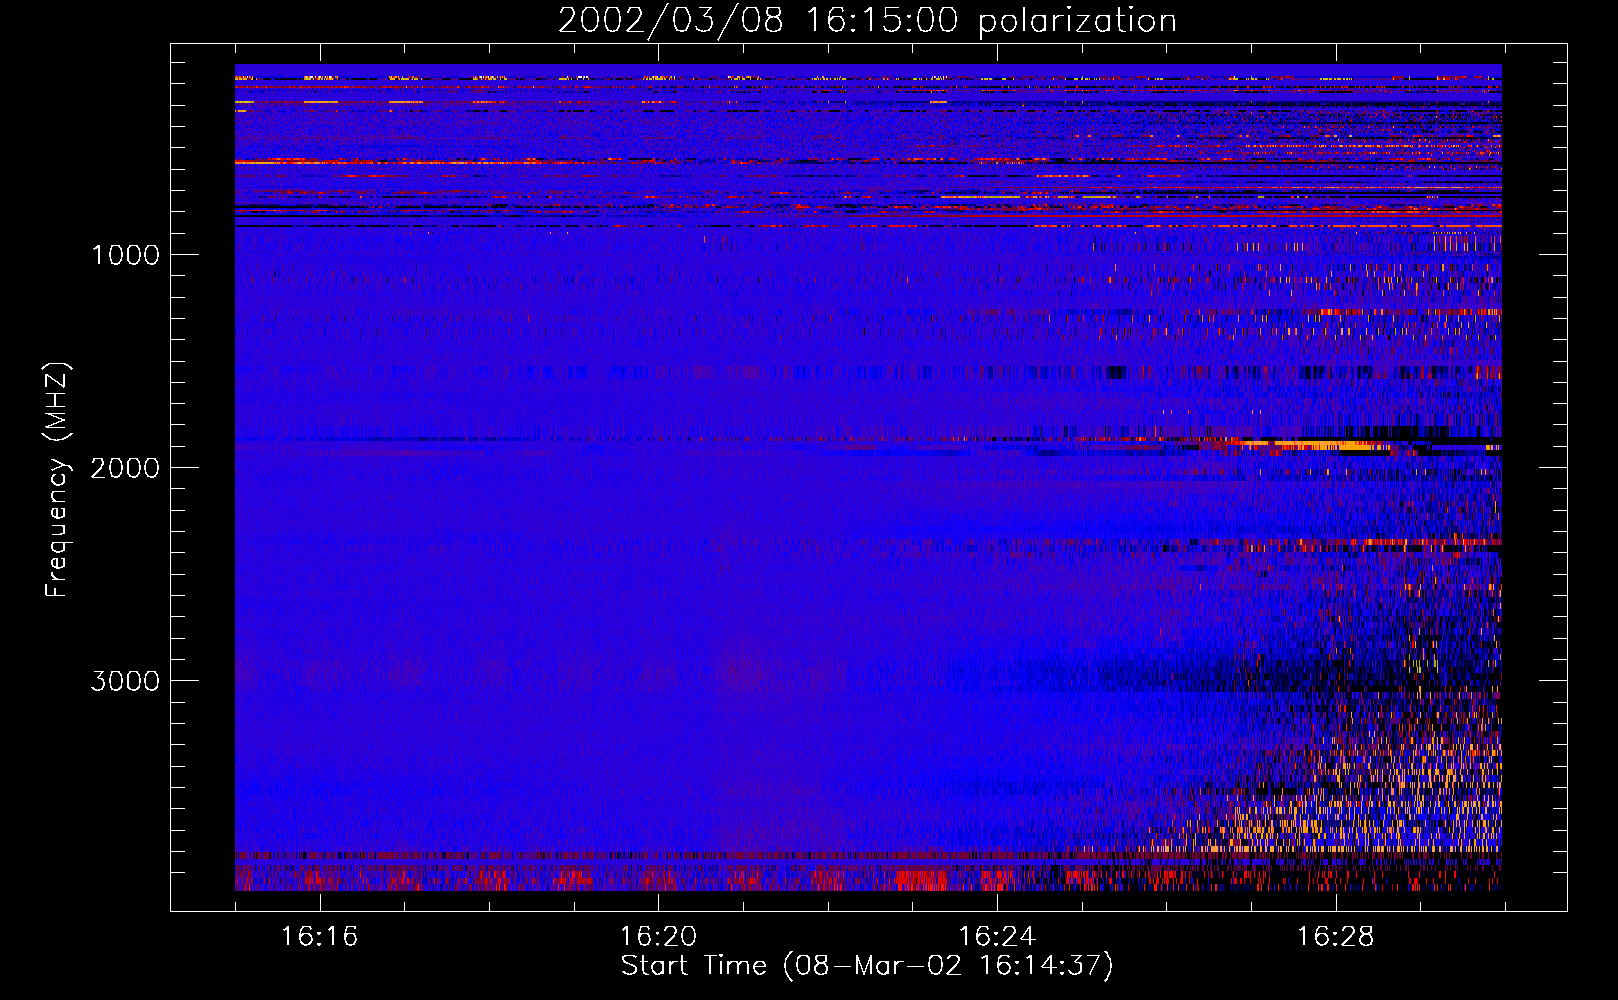
Task: Click the 'Start Time (08-Mar-02 16:14:37)' axis label
Action: (x=867, y=966)
